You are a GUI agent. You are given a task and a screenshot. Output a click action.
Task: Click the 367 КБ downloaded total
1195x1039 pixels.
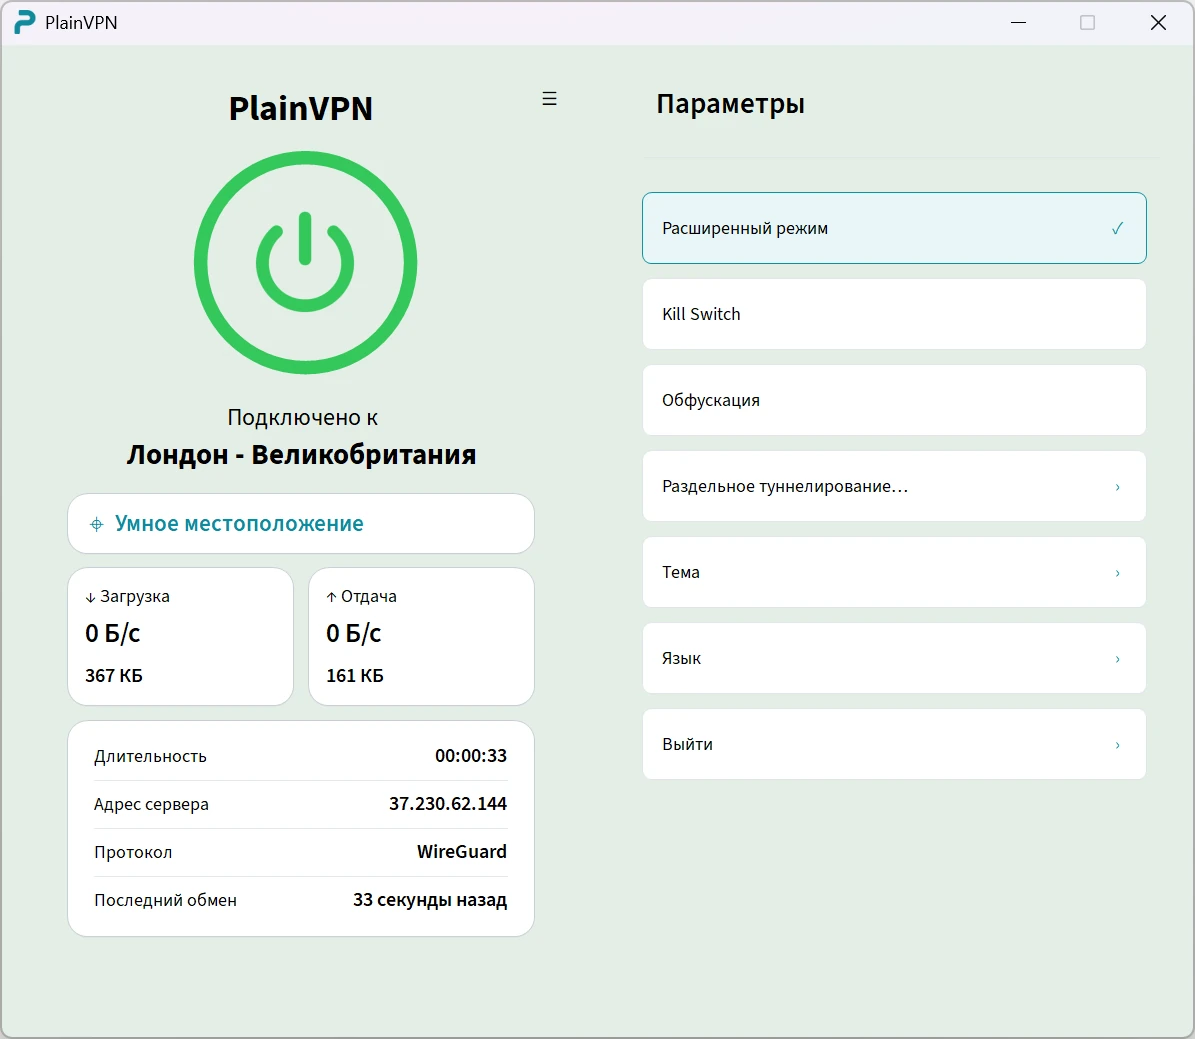pos(114,675)
